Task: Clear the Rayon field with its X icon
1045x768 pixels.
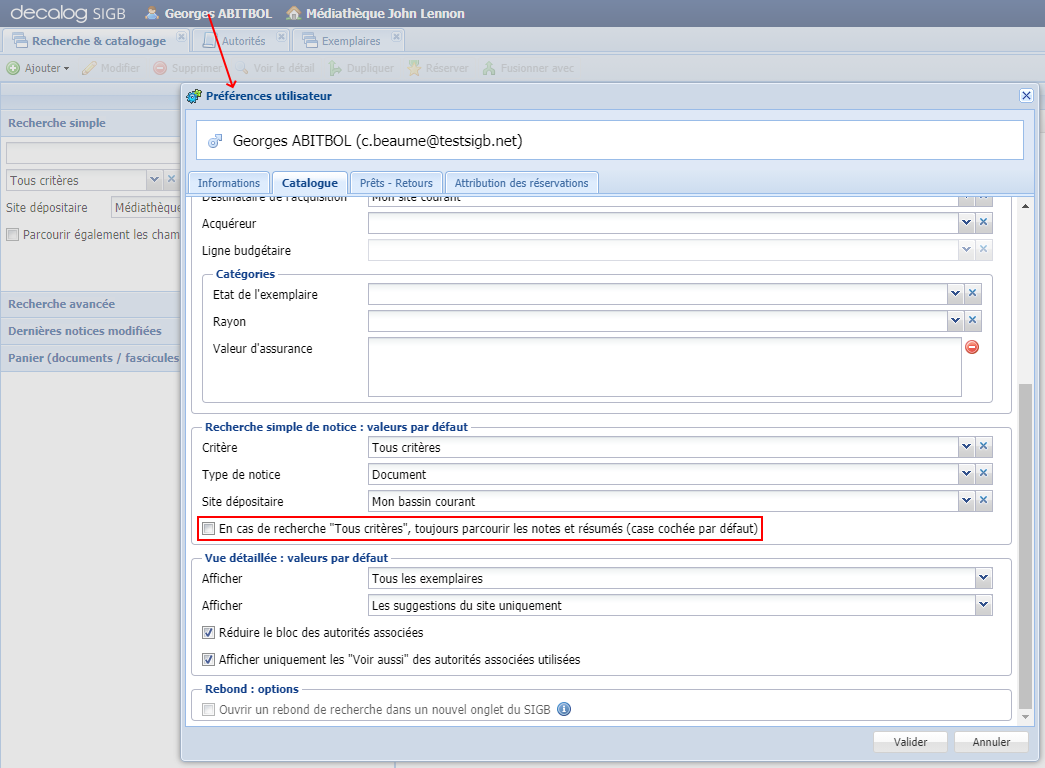Action: click(973, 321)
